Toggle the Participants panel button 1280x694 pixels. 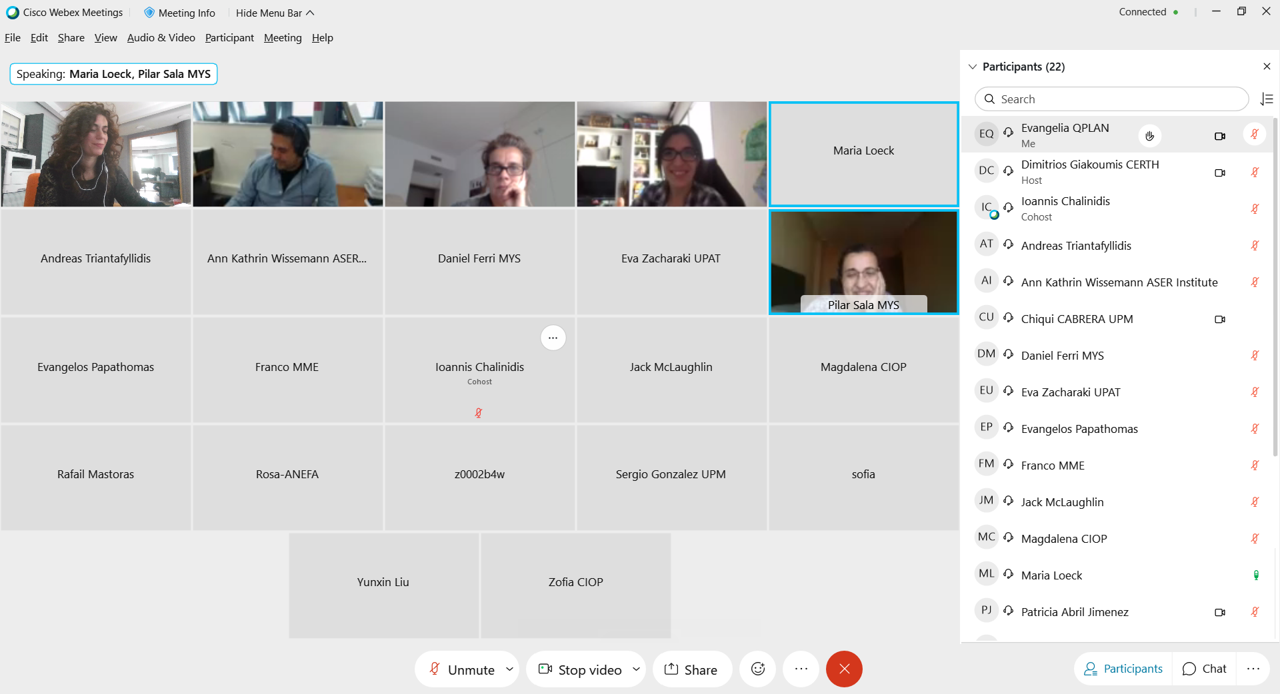pos(1123,669)
